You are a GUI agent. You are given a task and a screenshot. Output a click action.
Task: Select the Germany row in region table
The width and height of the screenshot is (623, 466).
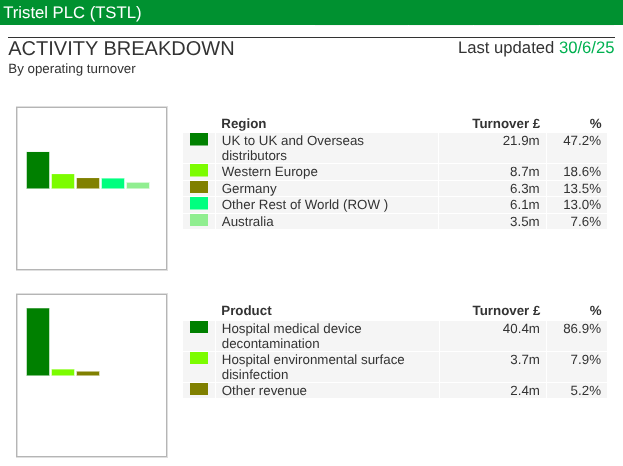click(249, 189)
